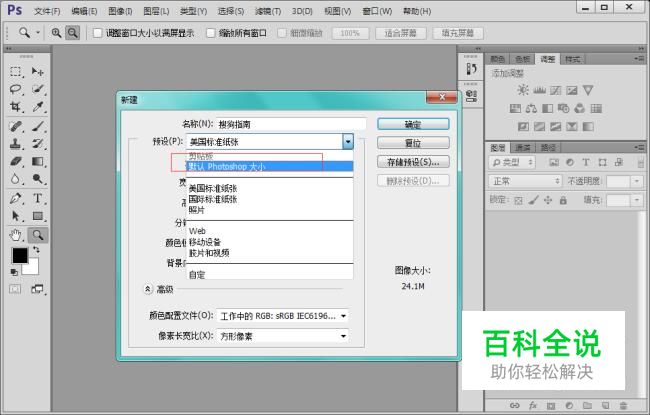Open the Properties panel icon
The width and height of the screenshot is (650, 415).
tap(471, 96)
